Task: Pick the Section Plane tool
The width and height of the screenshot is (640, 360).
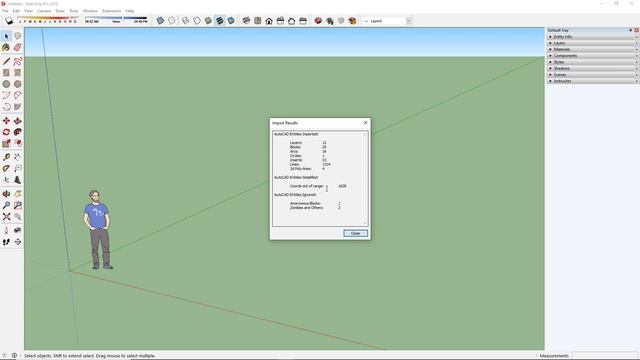Action: click(18, 242)
